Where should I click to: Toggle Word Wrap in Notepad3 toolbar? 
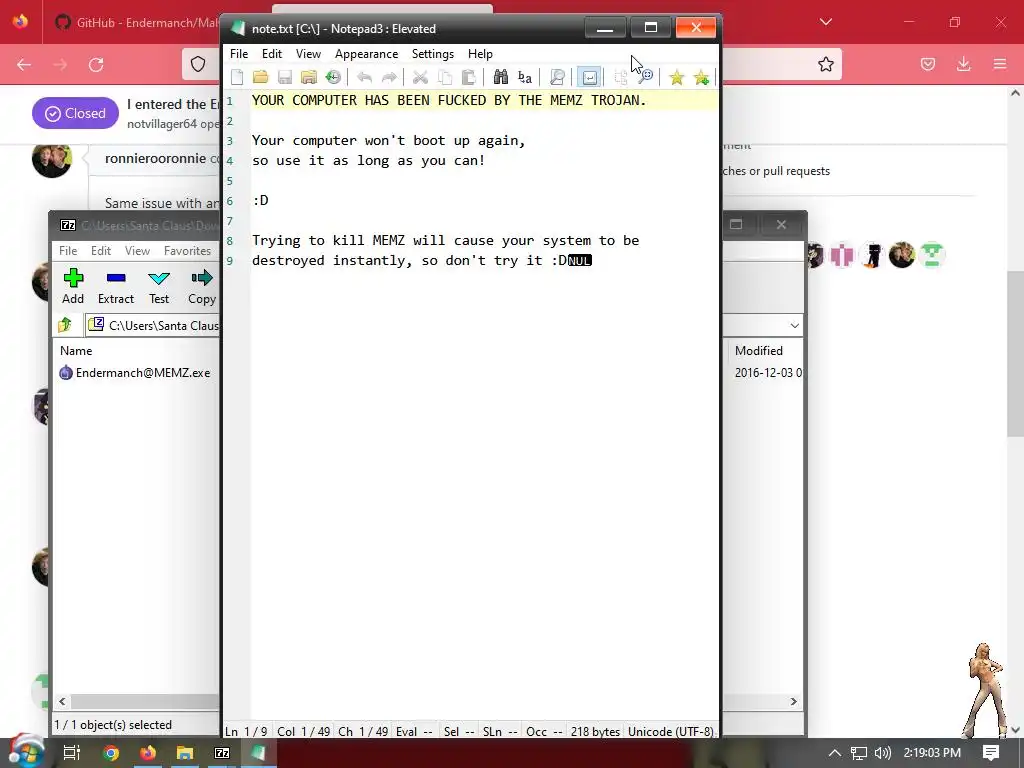point(588,78)
